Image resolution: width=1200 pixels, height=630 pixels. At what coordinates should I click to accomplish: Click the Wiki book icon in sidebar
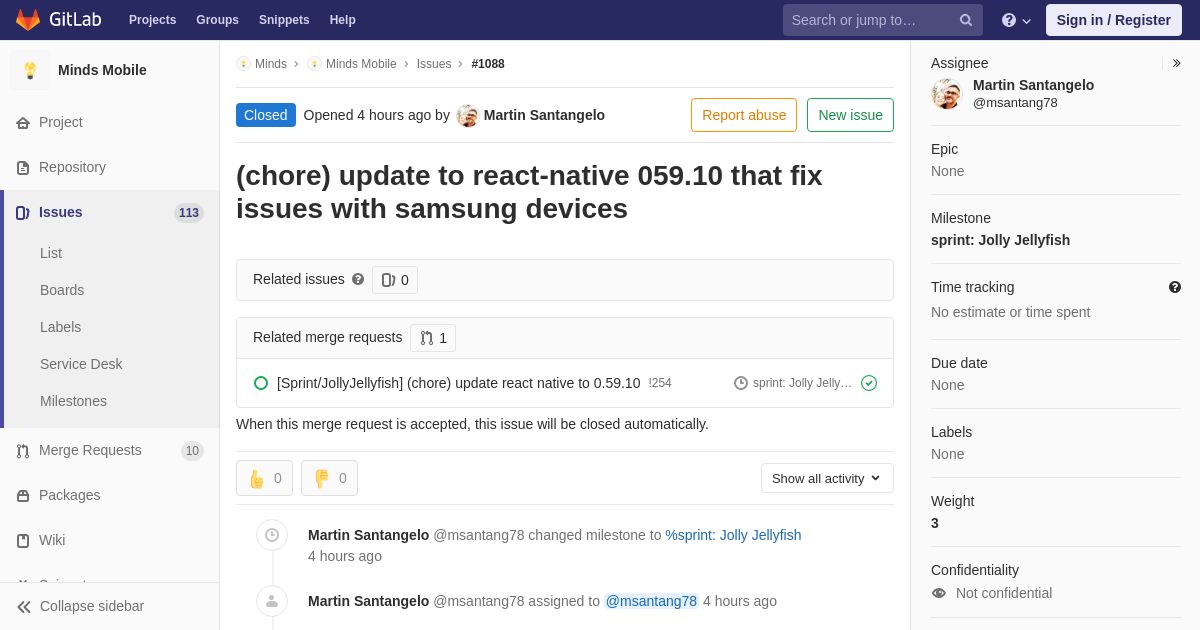pyautogui.click(x=23, y=541)
